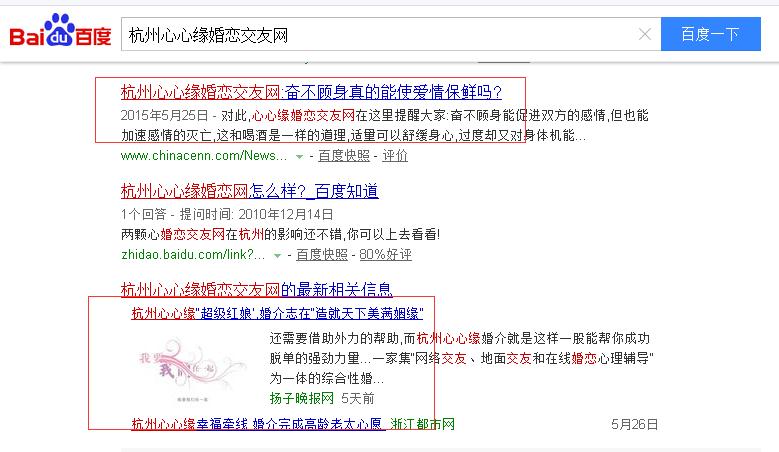779x452 pixels.
Task: Click the 扬子晚报网 source label
Action: pyautogui.click(x=302, y=398)
